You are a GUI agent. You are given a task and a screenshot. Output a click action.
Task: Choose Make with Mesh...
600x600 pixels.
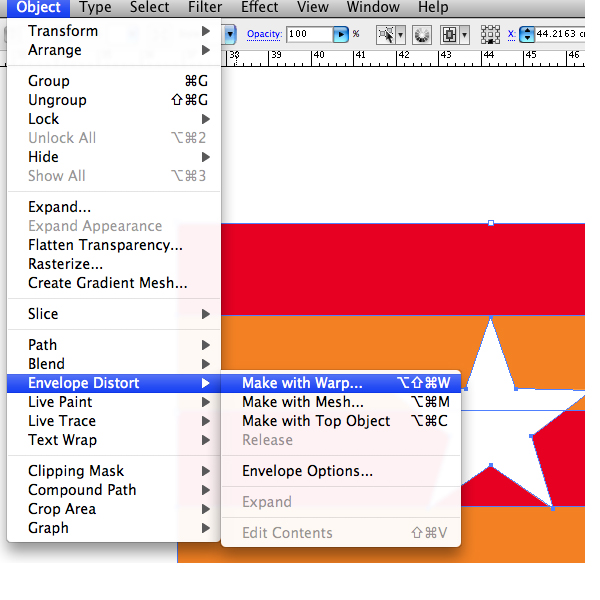(341, 402)
